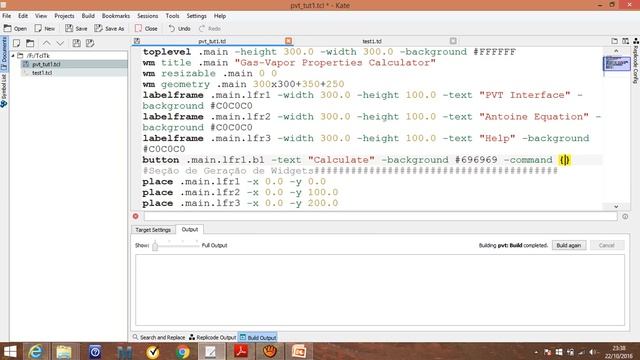Click the Kate taskbar icon
The height and width of the screenshot is (360, 640).
211,351
